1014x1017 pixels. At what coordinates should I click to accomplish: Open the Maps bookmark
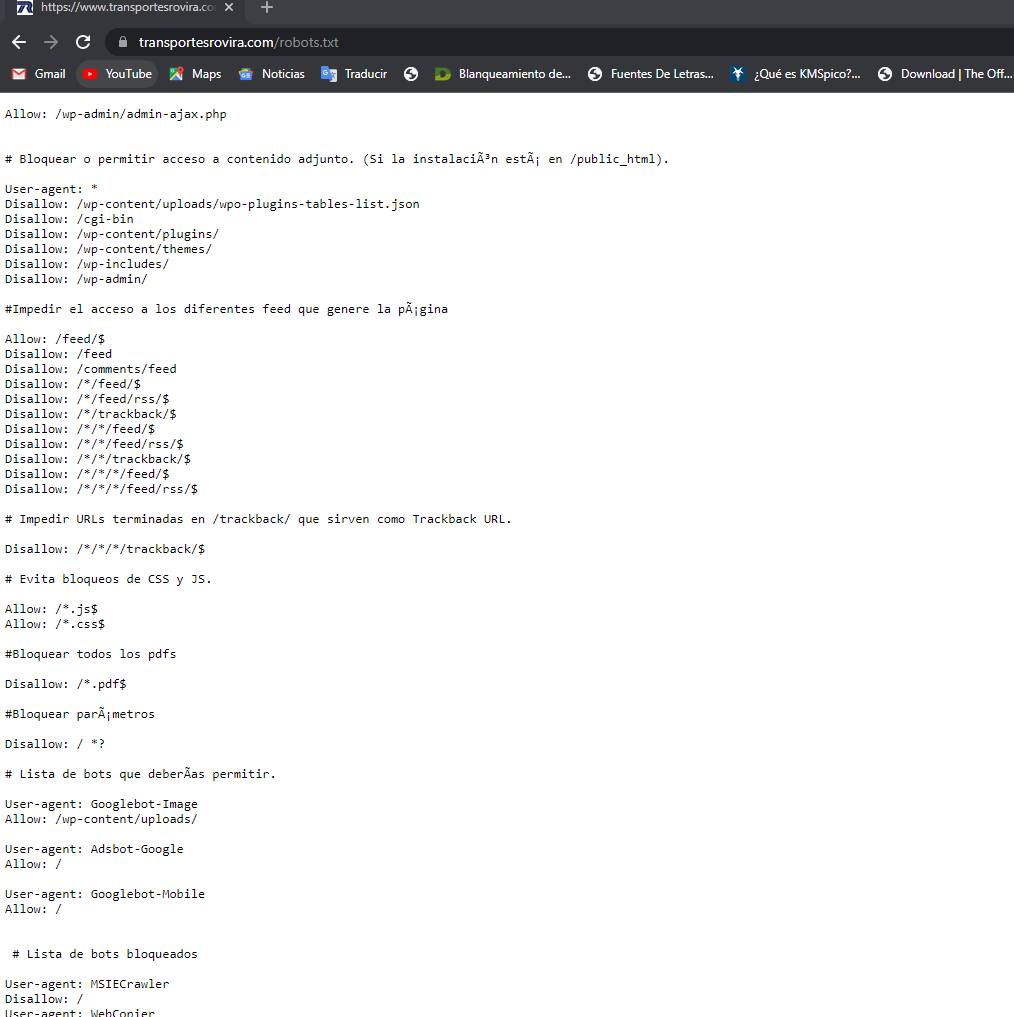click(x=195, y=74)
